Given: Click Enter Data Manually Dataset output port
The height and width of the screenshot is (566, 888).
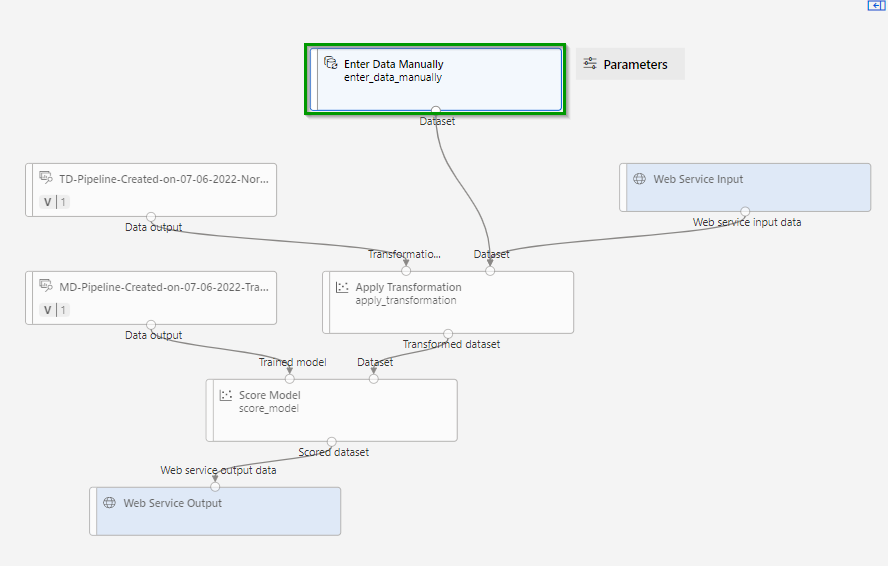Looking at the screenshot, I should [x=436, y=110].
